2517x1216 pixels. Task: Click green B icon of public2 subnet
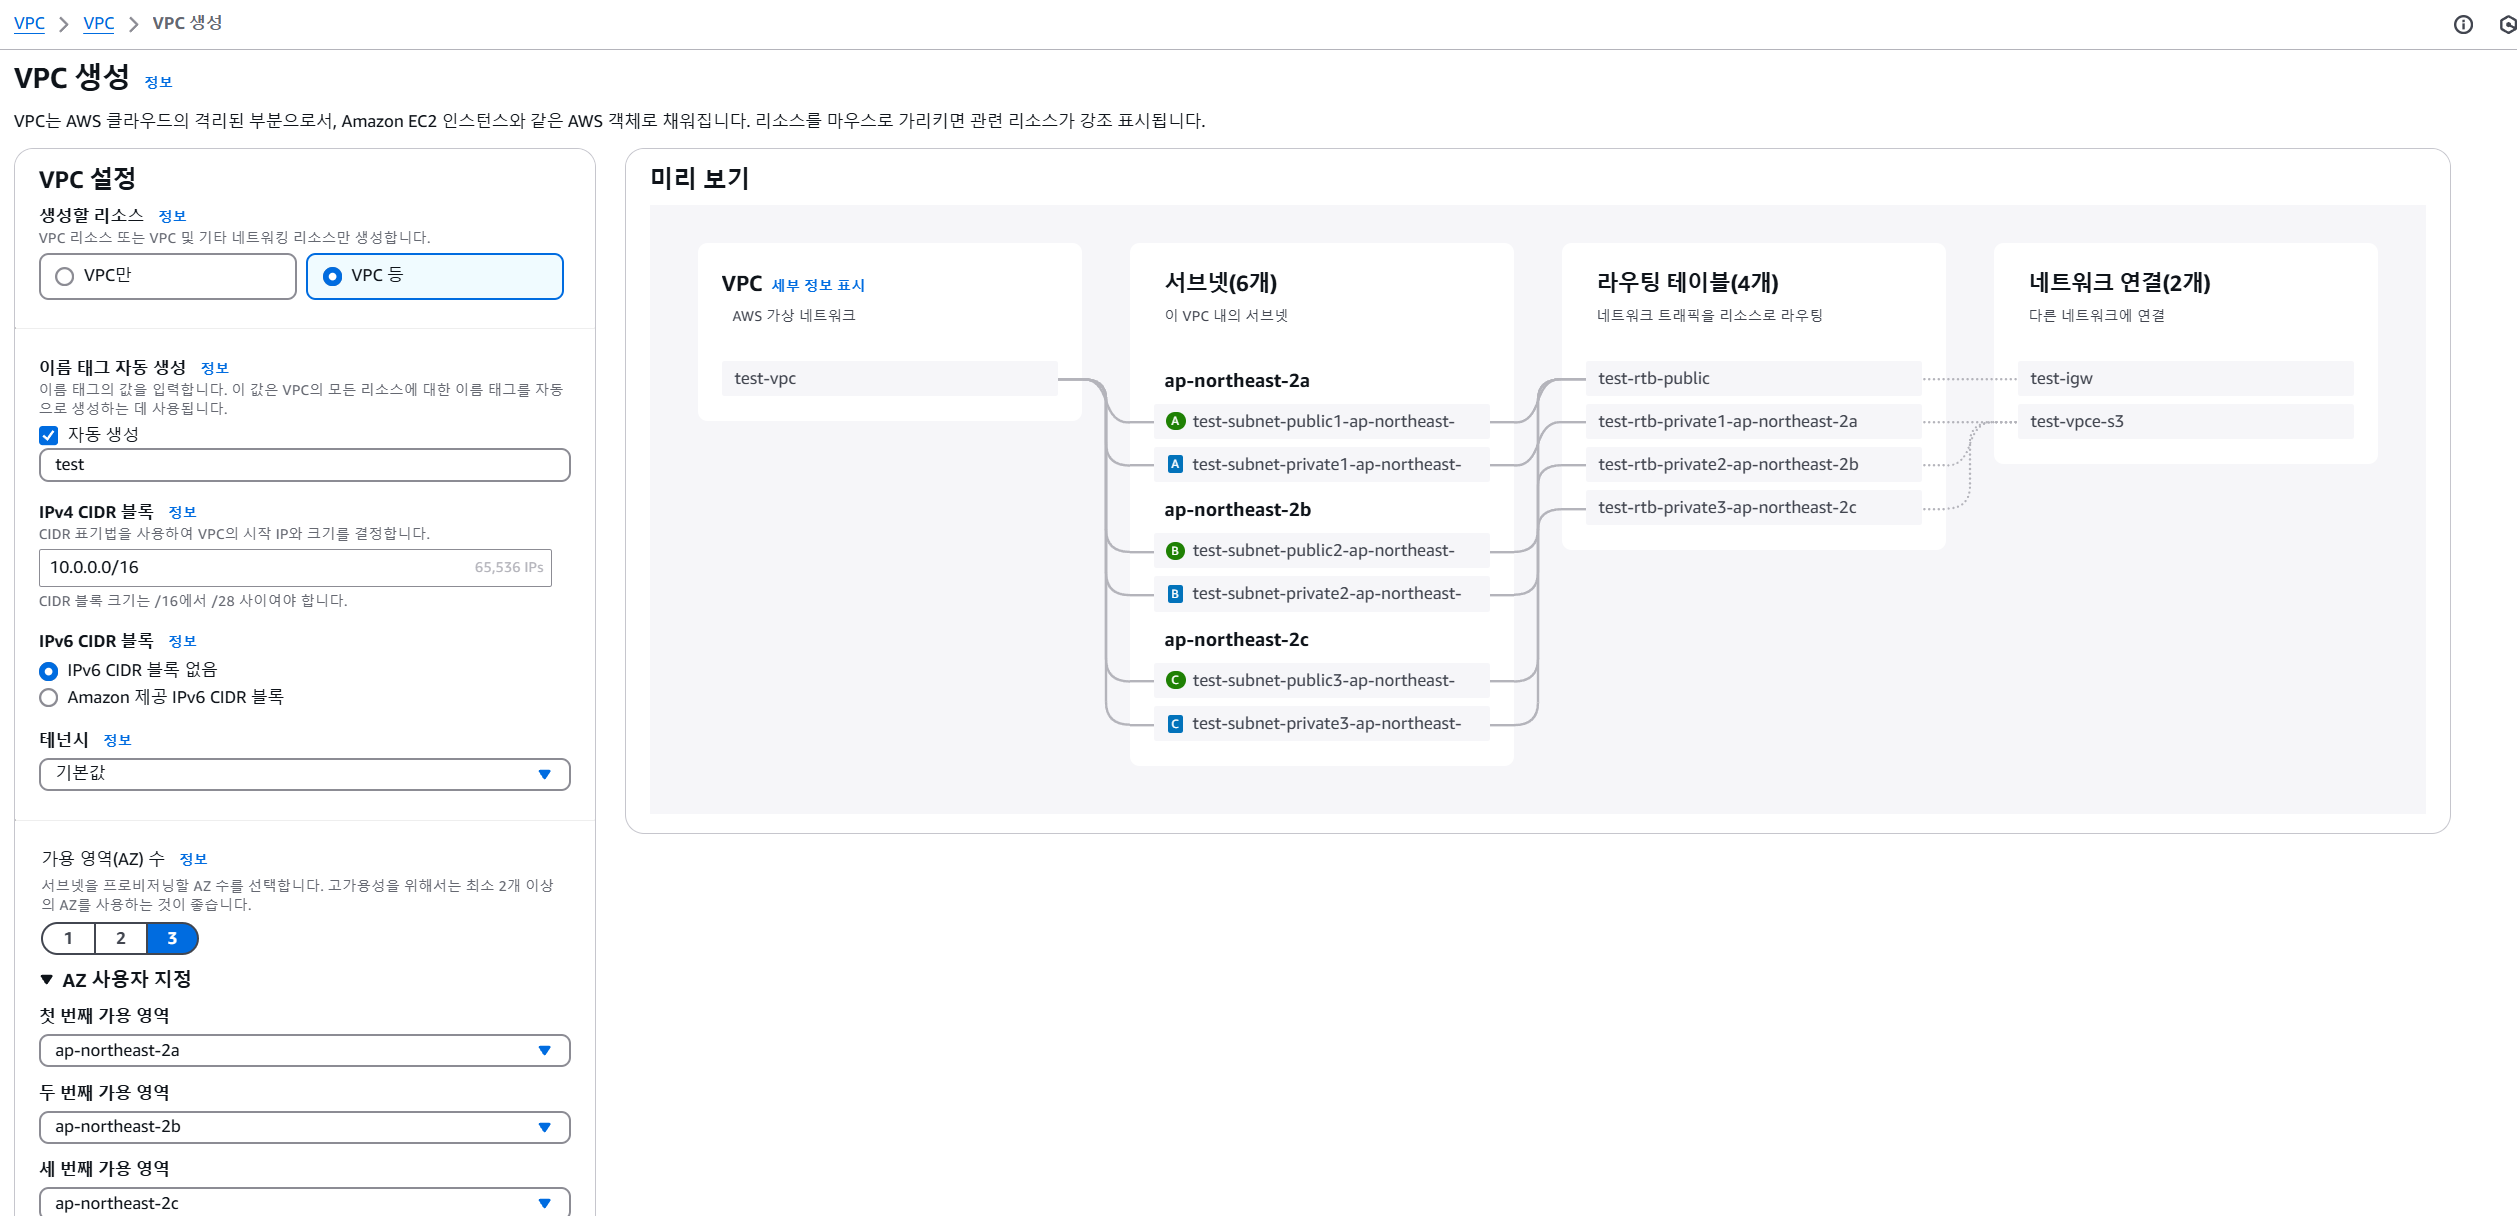[x=1176, y=551]
